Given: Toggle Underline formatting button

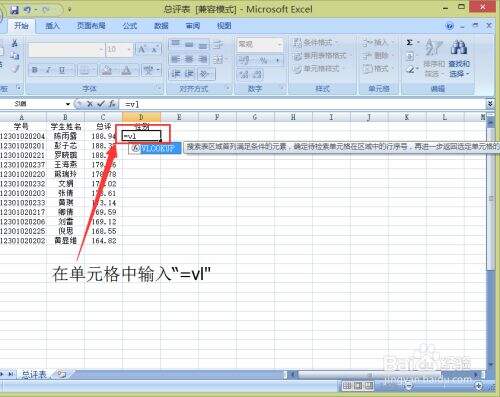Looking at the screenshot, I should click(x=62, y=70).
